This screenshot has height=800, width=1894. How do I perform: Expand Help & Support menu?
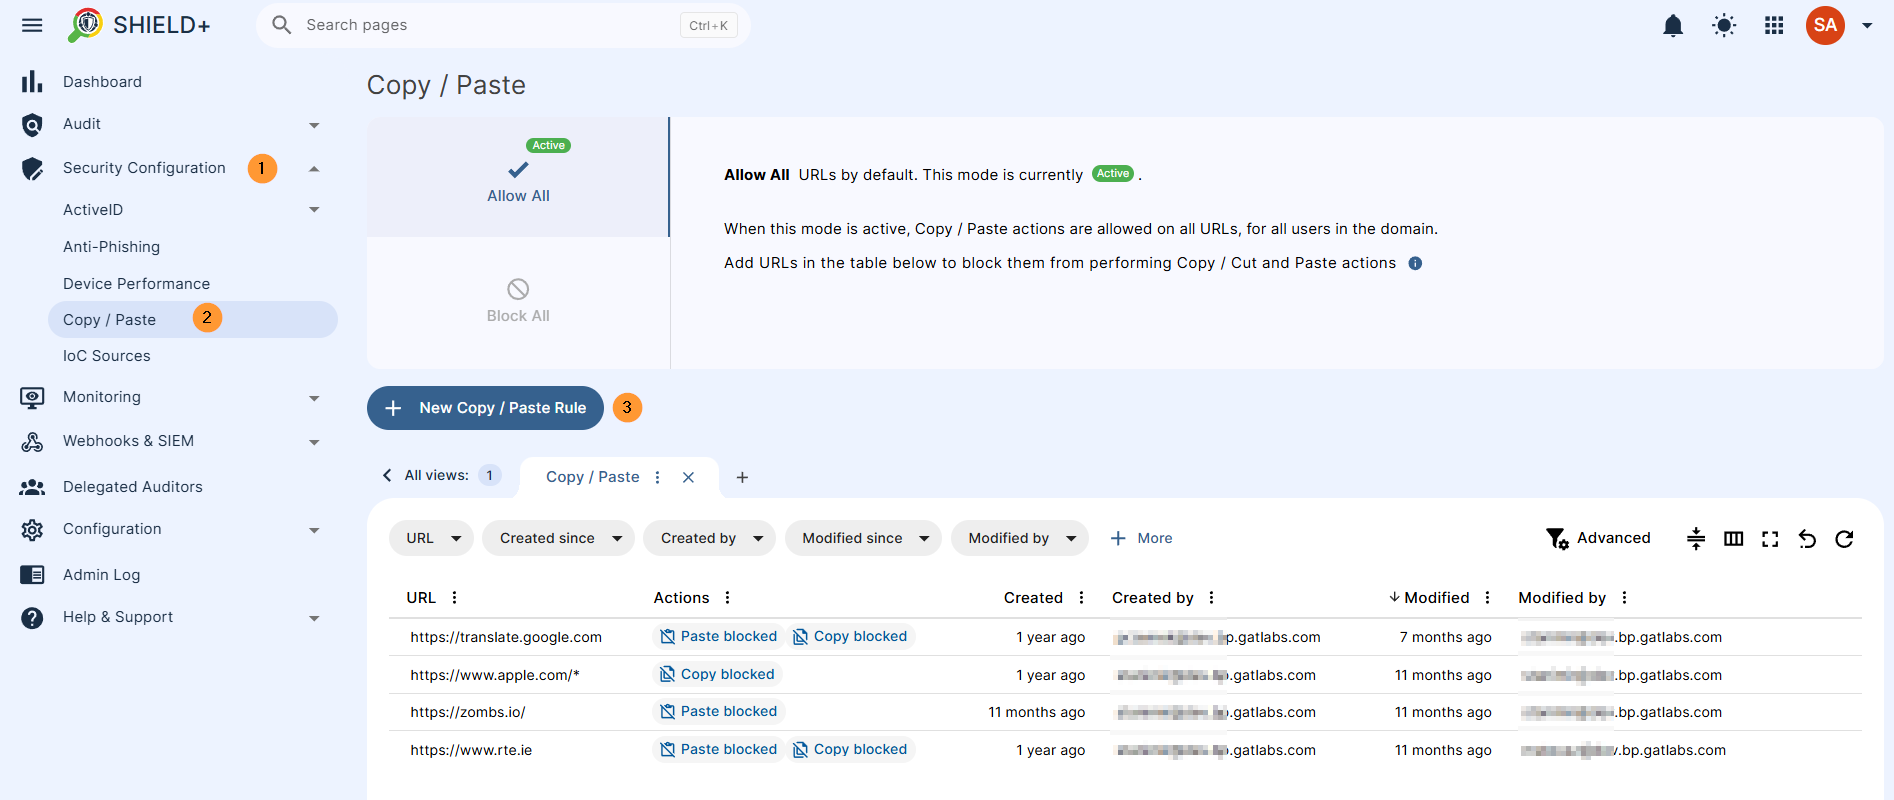click(x=314, y=618)
